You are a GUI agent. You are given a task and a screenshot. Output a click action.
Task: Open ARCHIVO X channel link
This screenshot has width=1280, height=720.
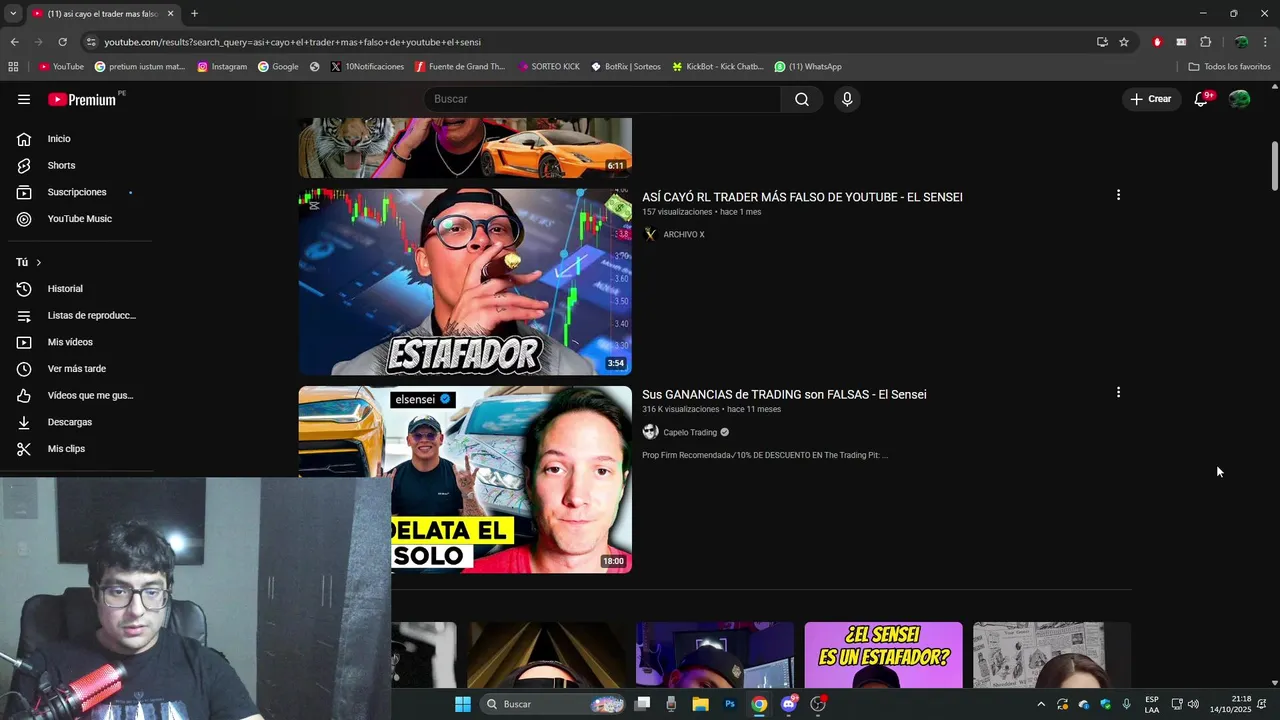pos(684,235)
